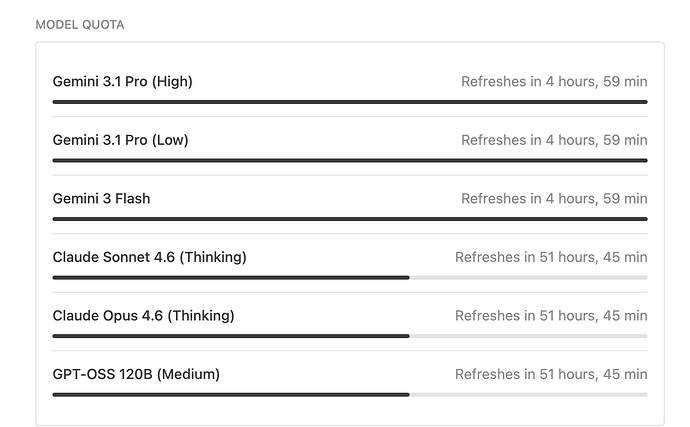The image size is (690, 427).
Task: Select the Gemini 3 Flash model name
Action: (x=101, y=199)
